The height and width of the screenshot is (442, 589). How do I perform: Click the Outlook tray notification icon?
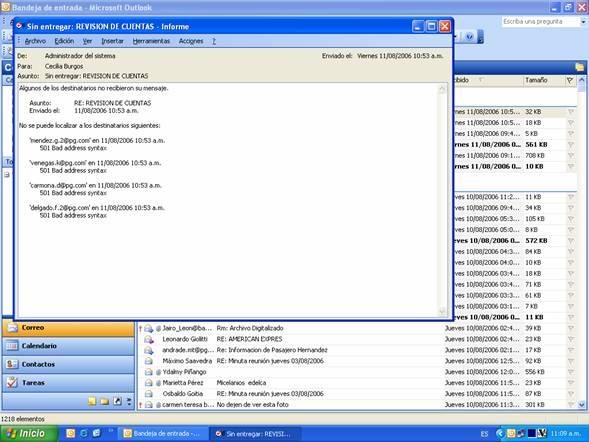click(511, 434)
